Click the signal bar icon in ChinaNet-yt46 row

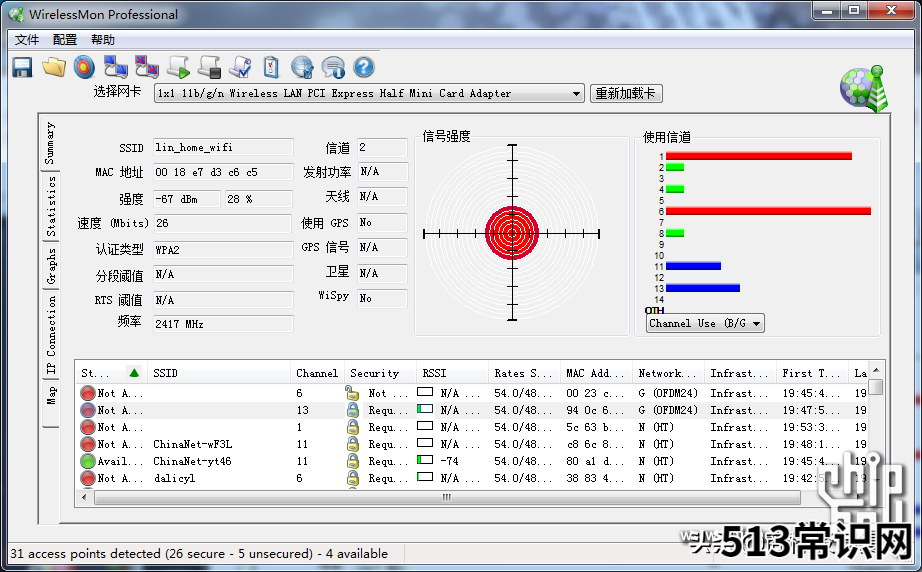425,460
